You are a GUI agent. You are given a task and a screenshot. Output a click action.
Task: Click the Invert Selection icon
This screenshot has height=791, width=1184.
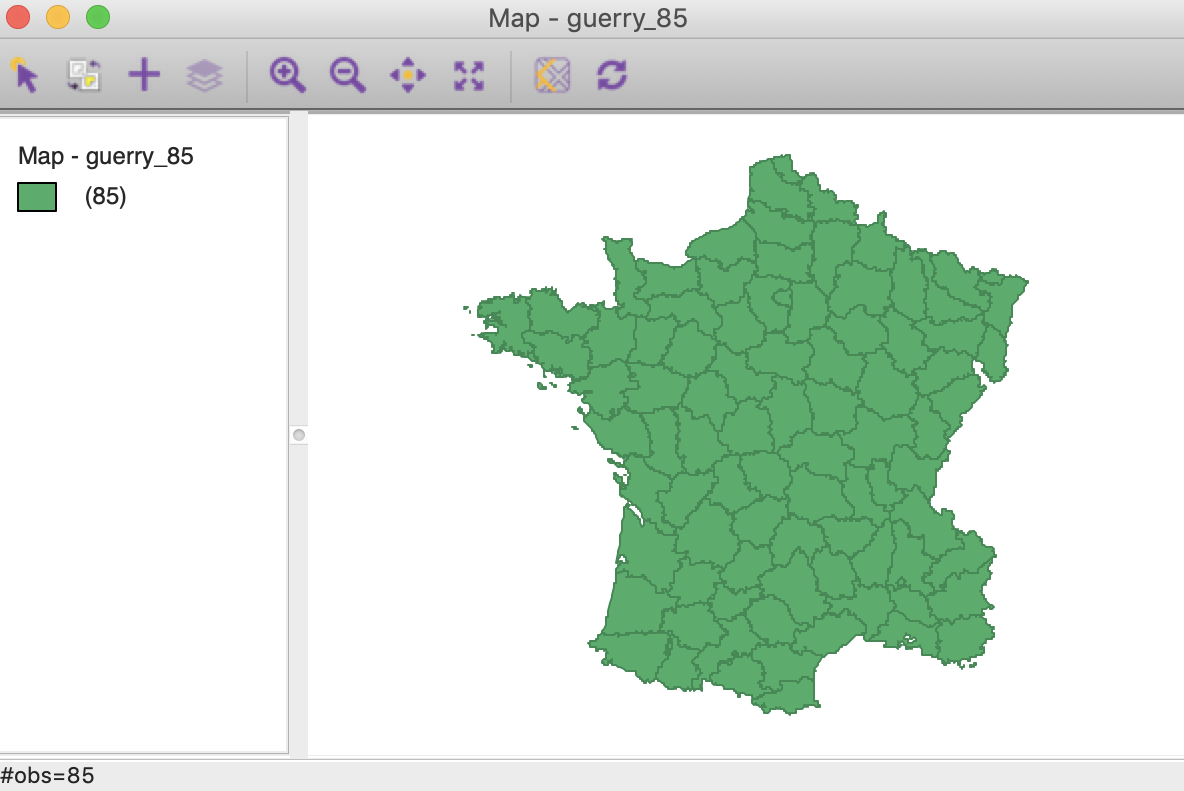pyautogui.click(x=84, y=75)
